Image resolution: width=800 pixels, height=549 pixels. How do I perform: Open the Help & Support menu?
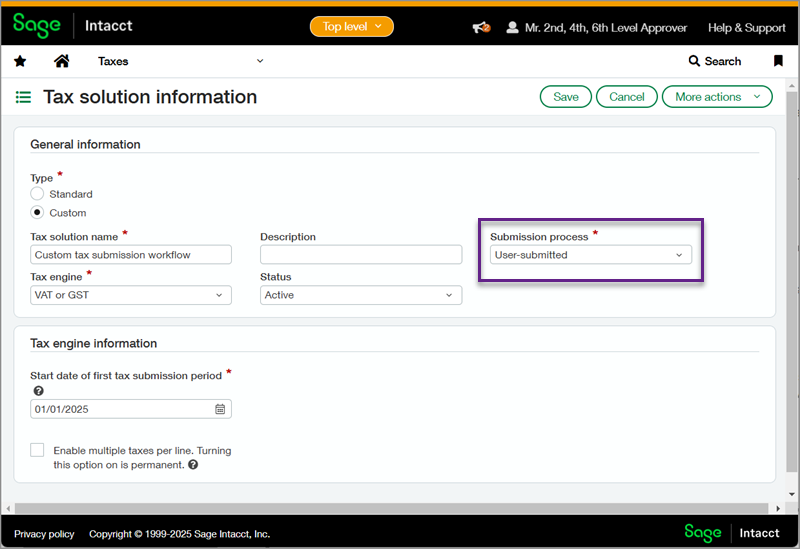click(746, 27)
